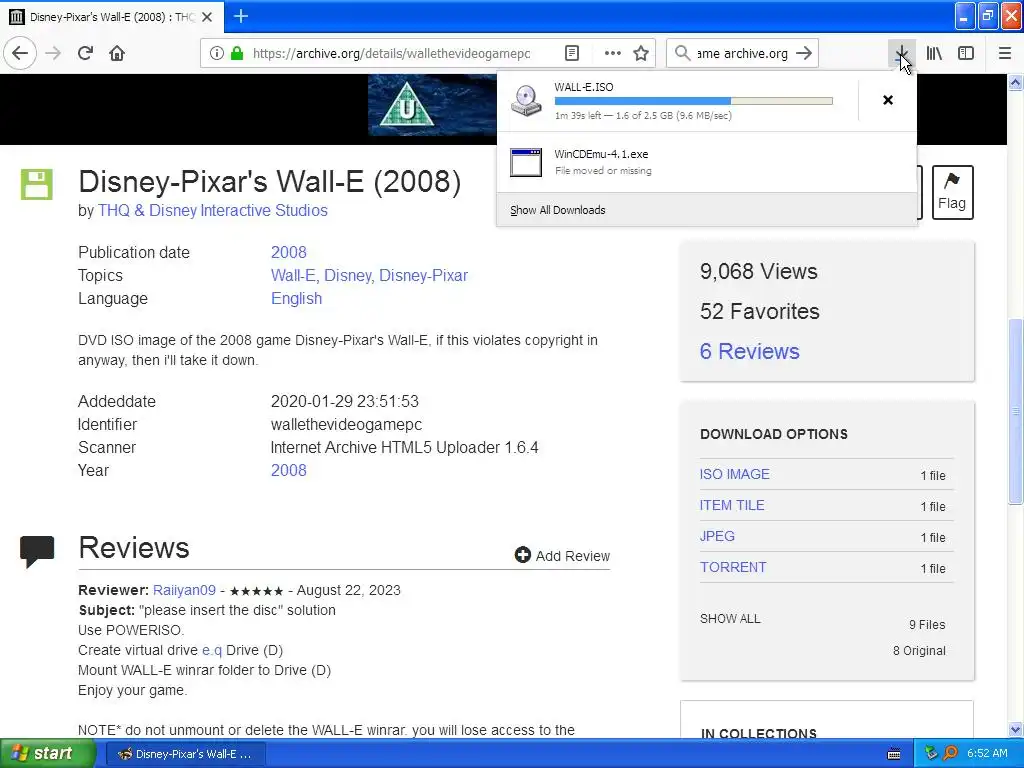Click the address bar URL field
This screenshot has height=768, width=1024.
pos(391,54)
